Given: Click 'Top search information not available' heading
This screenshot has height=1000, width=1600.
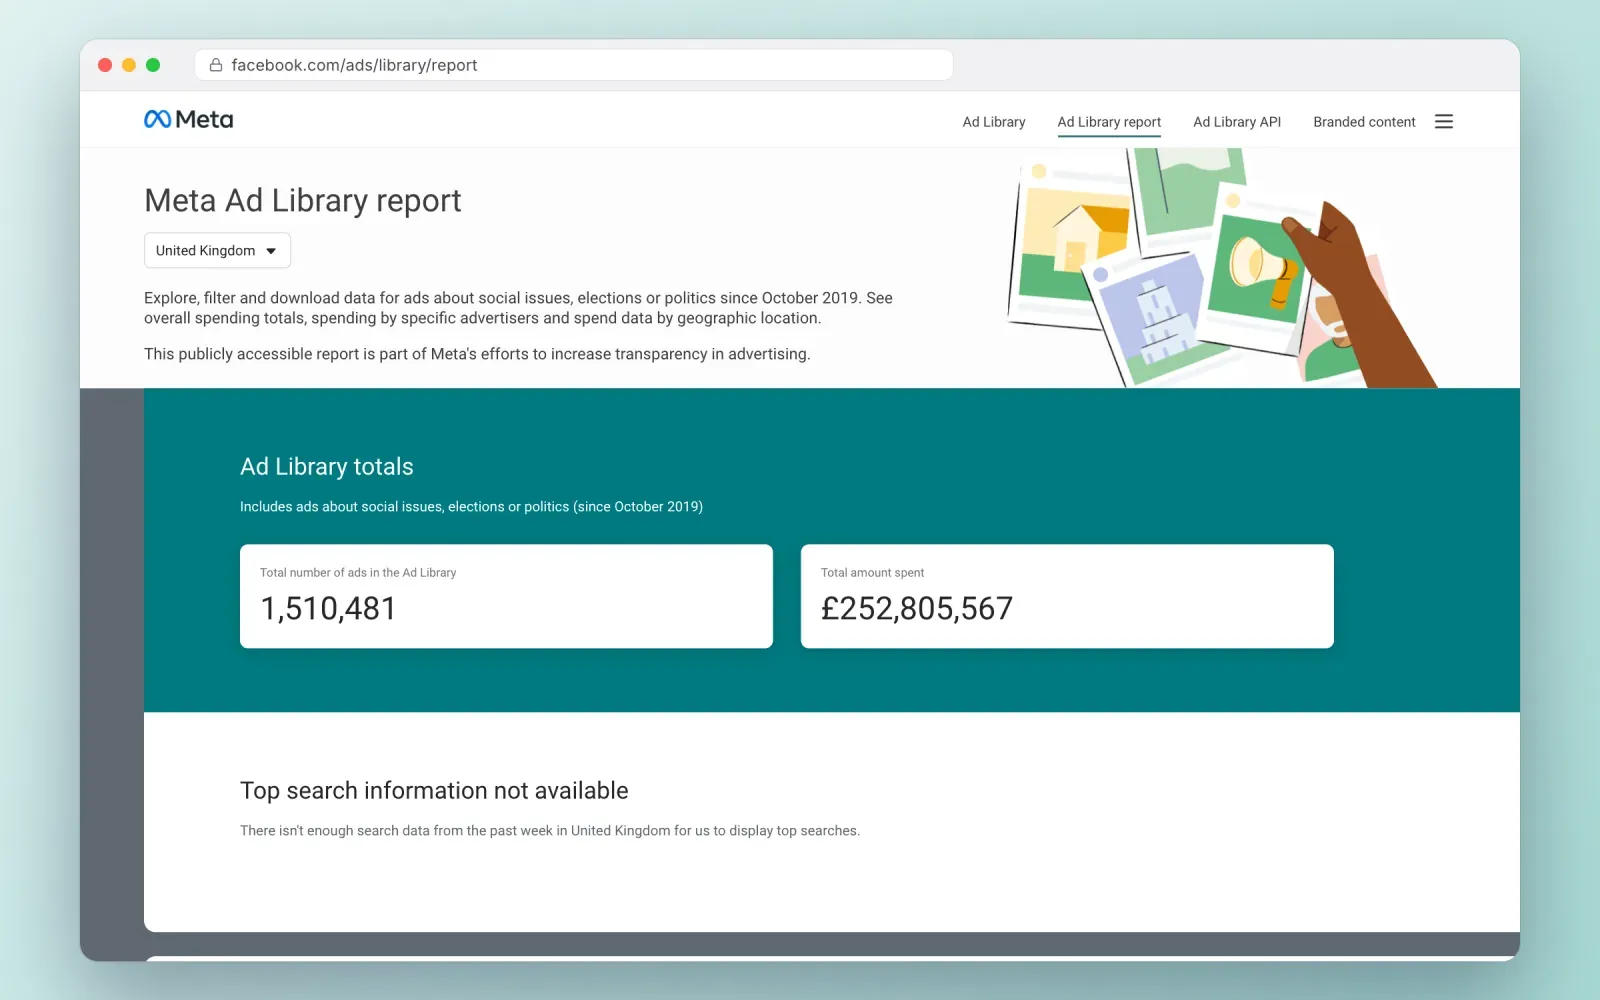Looking at the screenshot, I should [x=434, y=791].
